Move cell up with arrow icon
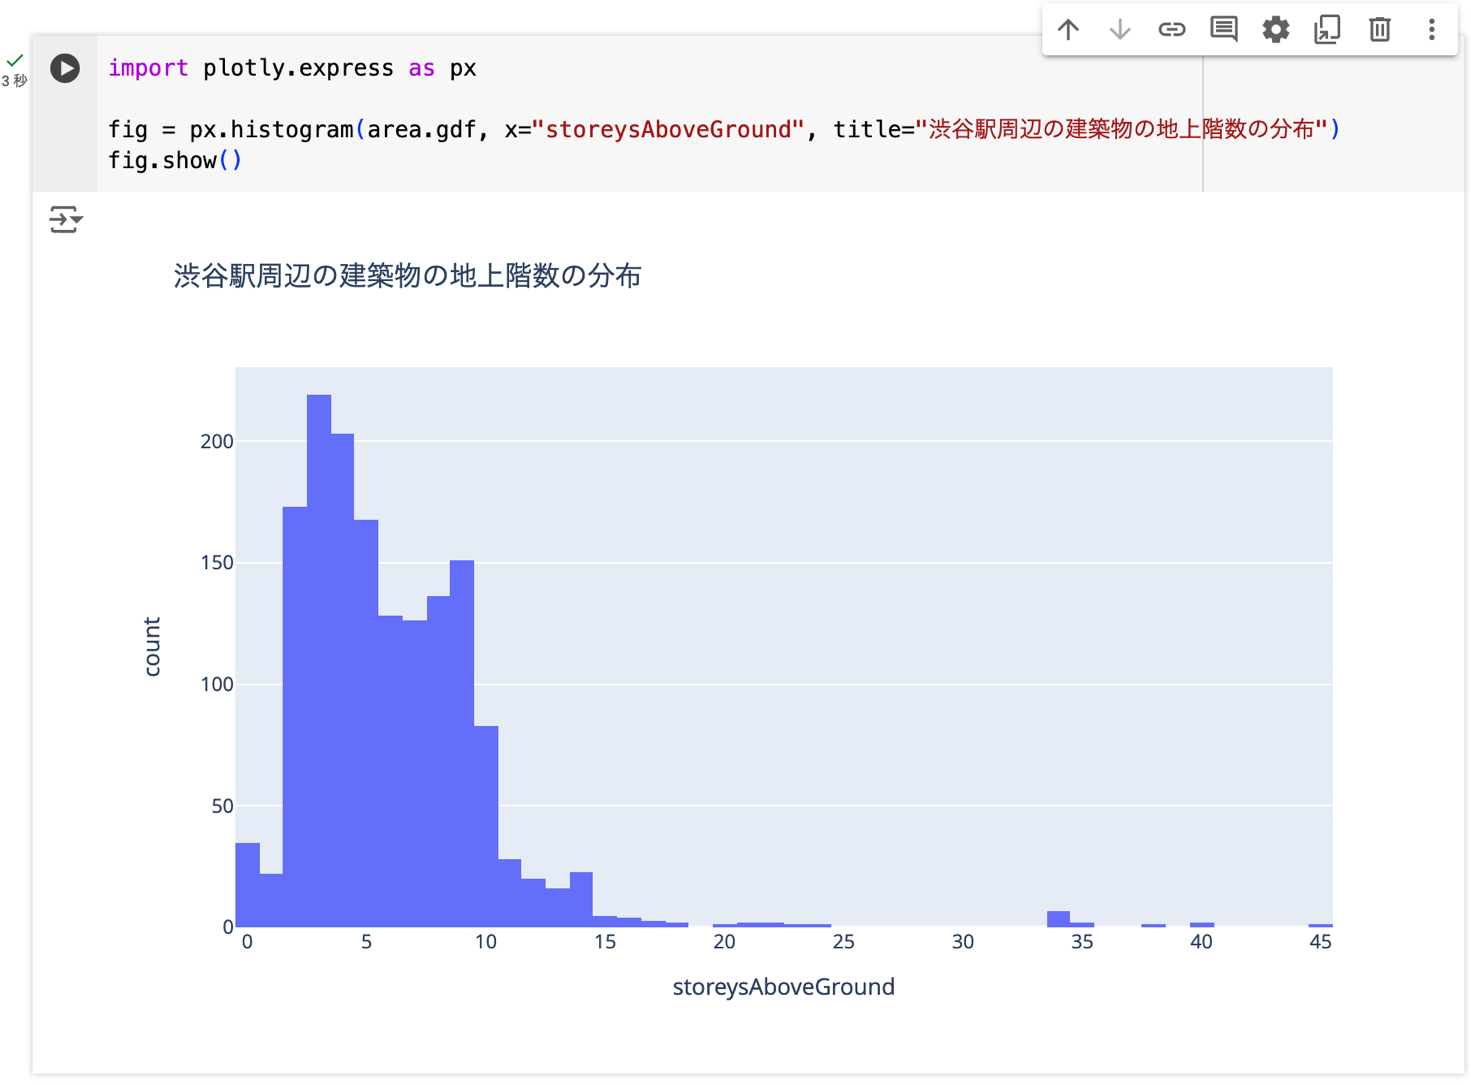The width and height of the screenshot is (1471, 1085). [x=1068, y=29]
